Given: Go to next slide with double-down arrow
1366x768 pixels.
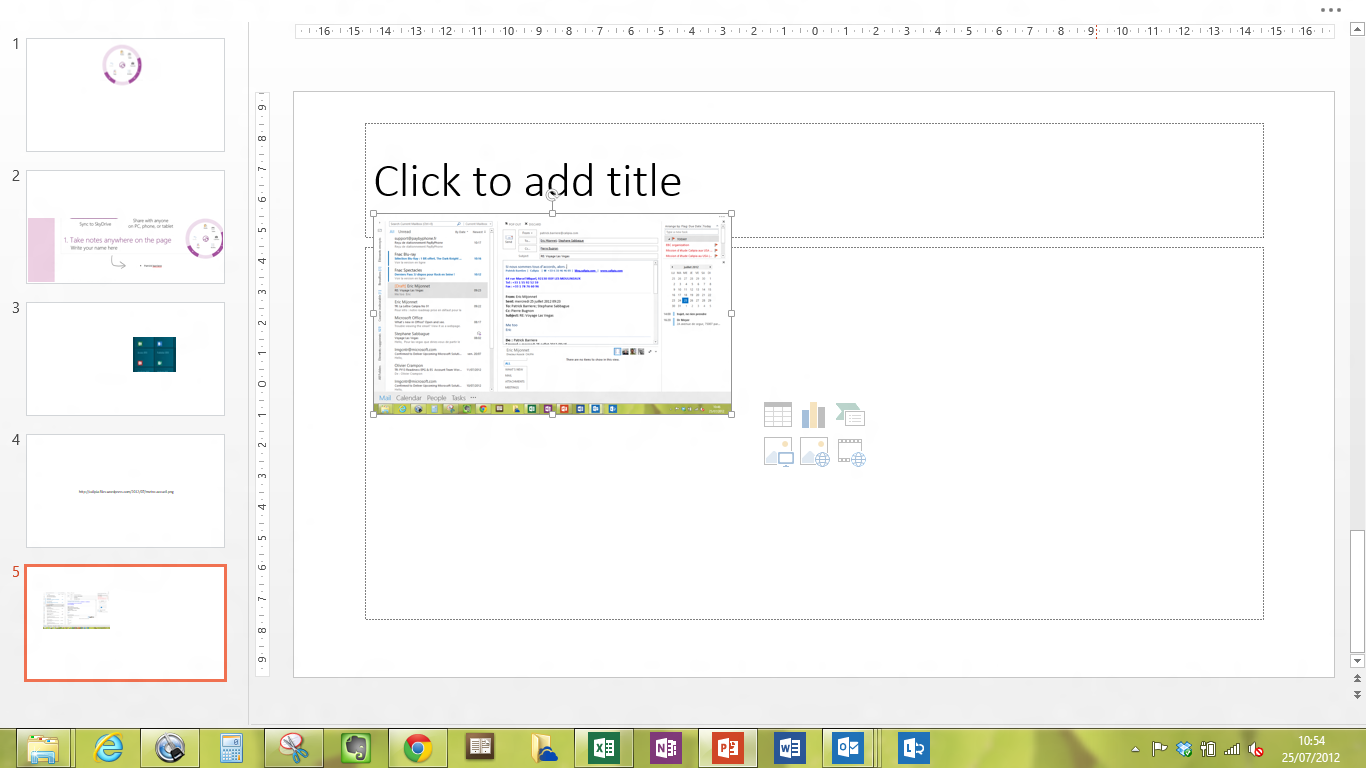Looking at the screenshot, I should tap(1357, 694).
